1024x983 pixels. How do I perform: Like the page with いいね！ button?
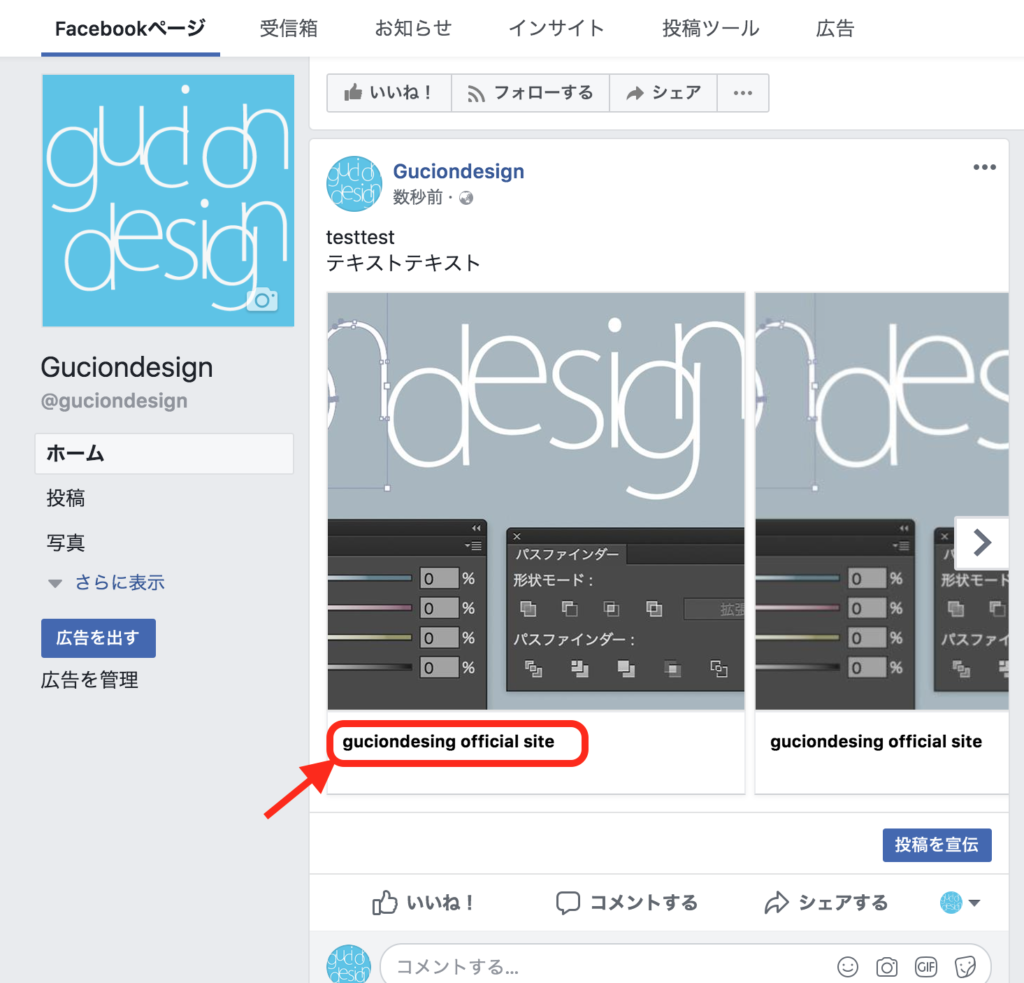click(x=389, y=93)
